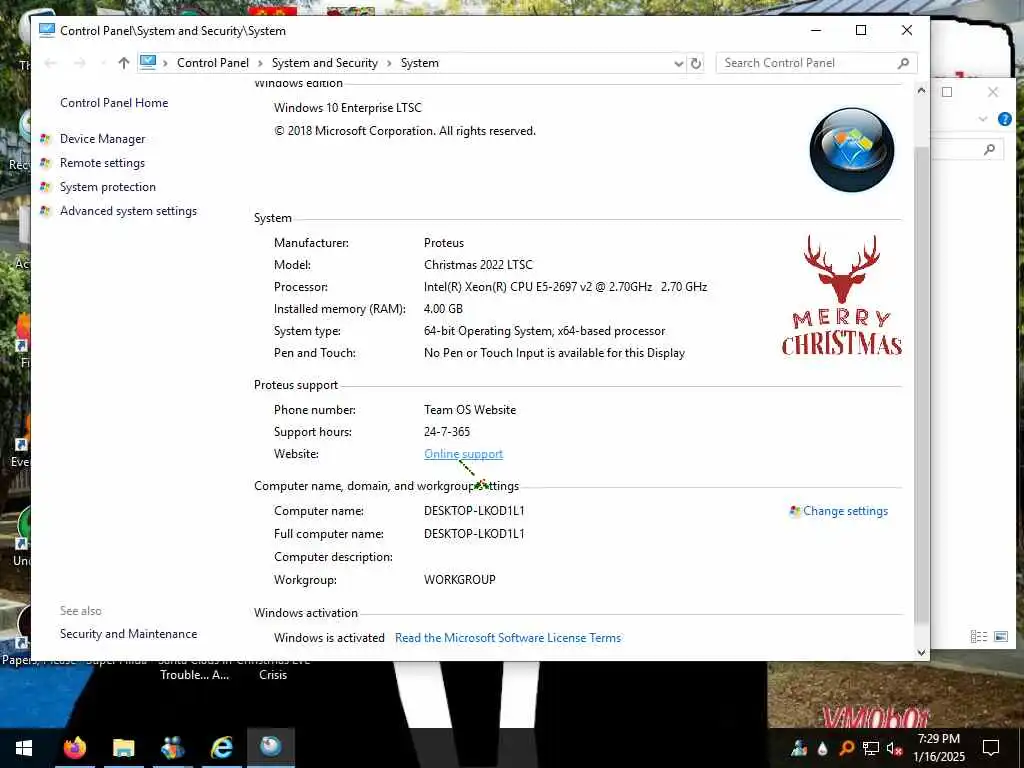Image resolution: width=1024 pixels, height=768 pixels.
Task: Open Security and Maintenance link
Action: (x=129, y=633)
